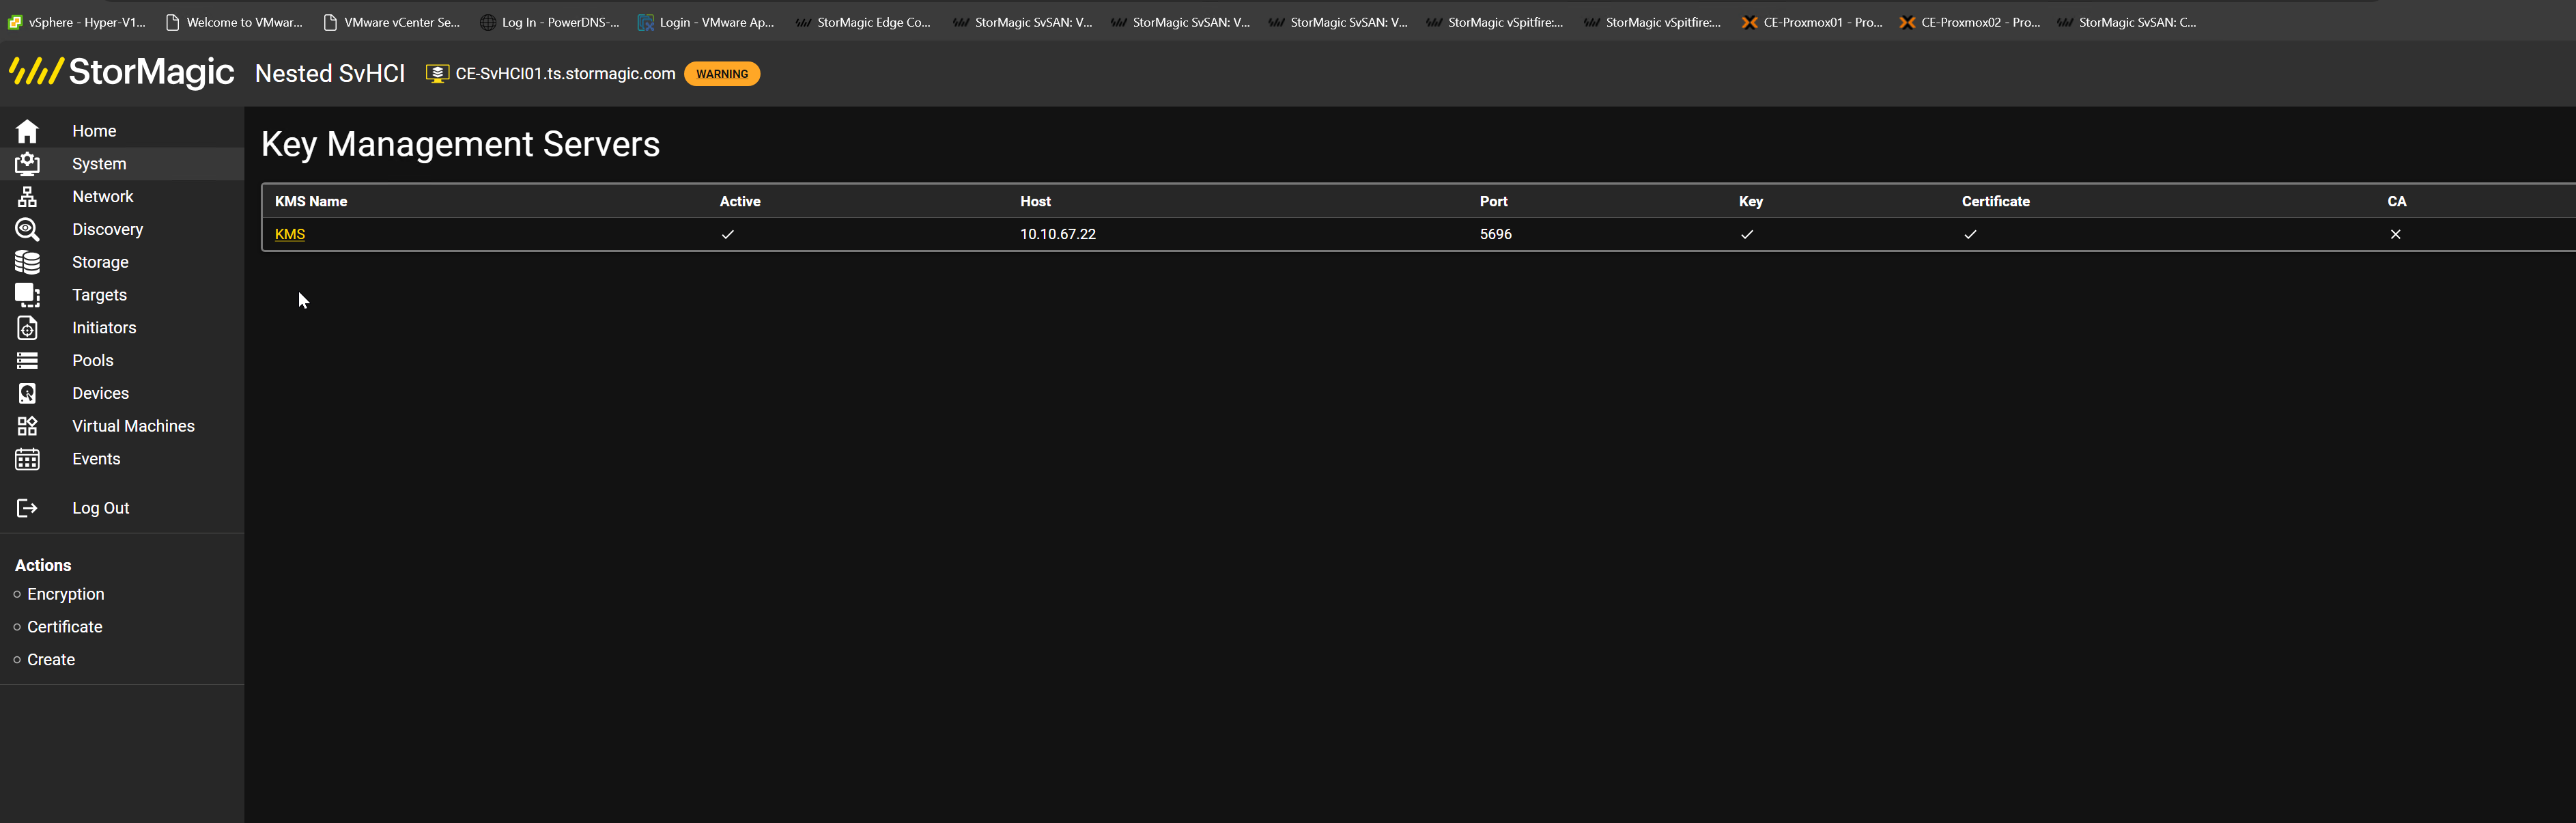This screenshot has width=2576, height=823.
Task: Open the Initiators page
Action: pyautogui.click(x=104, y=328)
